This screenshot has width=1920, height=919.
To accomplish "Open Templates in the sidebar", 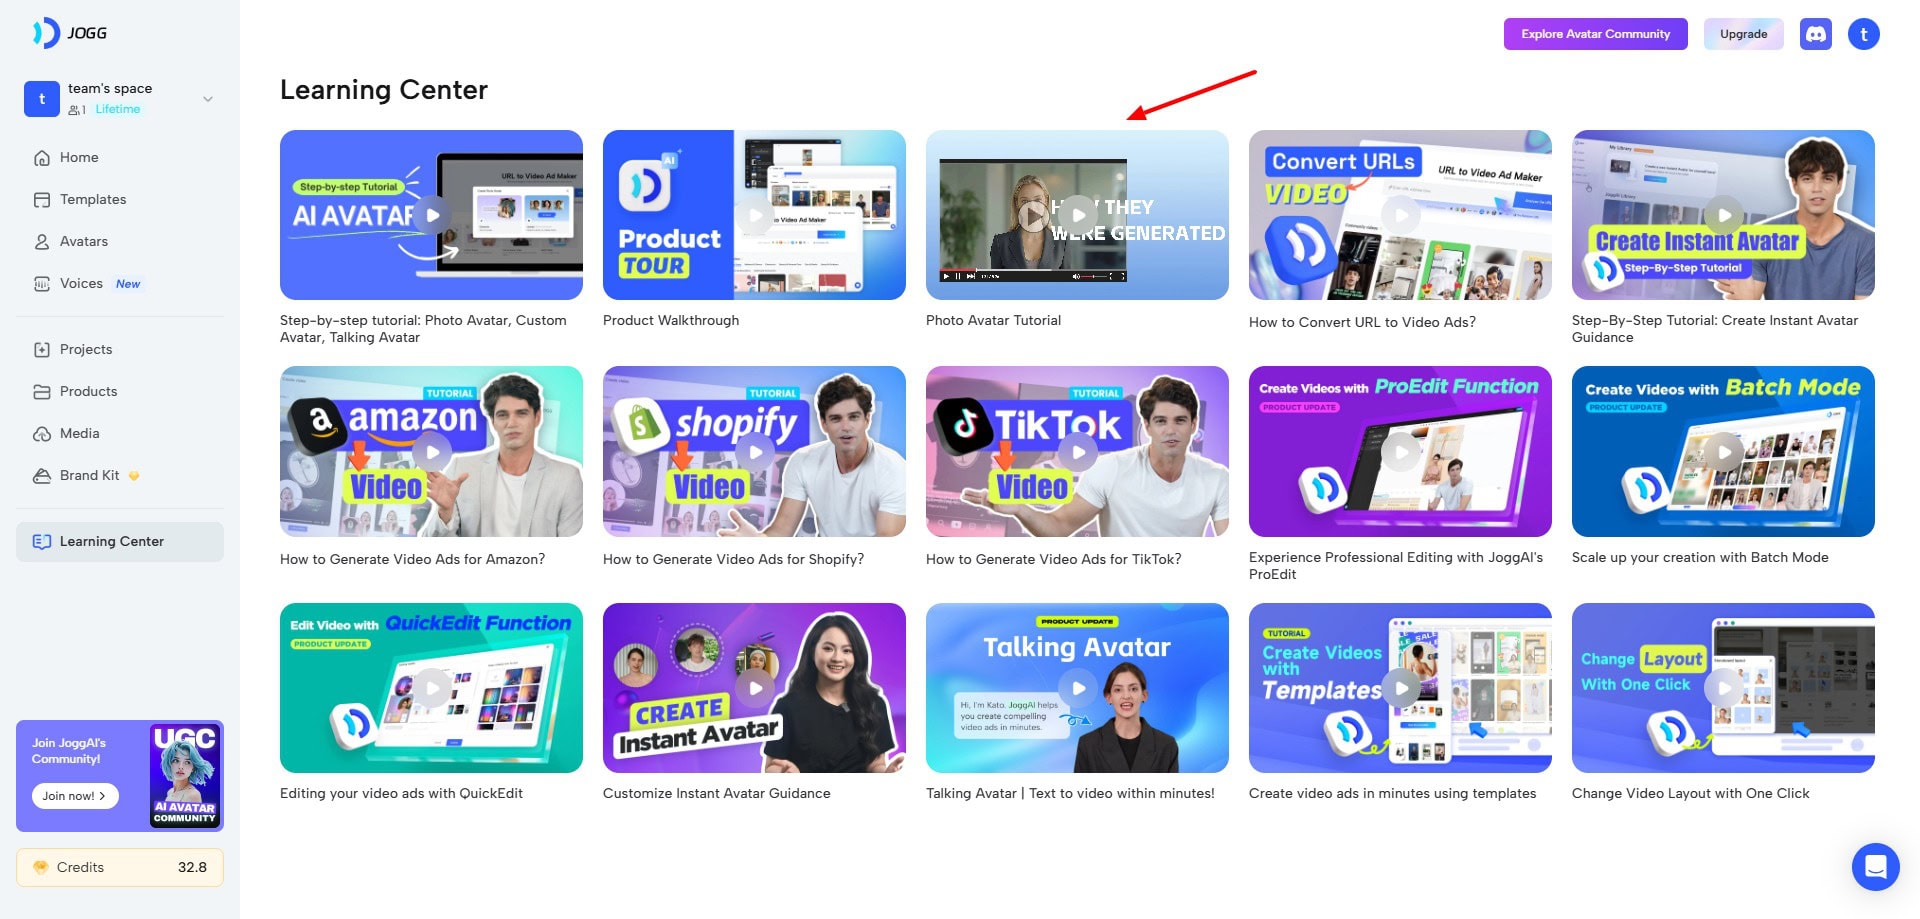I will tap(92, 200).
